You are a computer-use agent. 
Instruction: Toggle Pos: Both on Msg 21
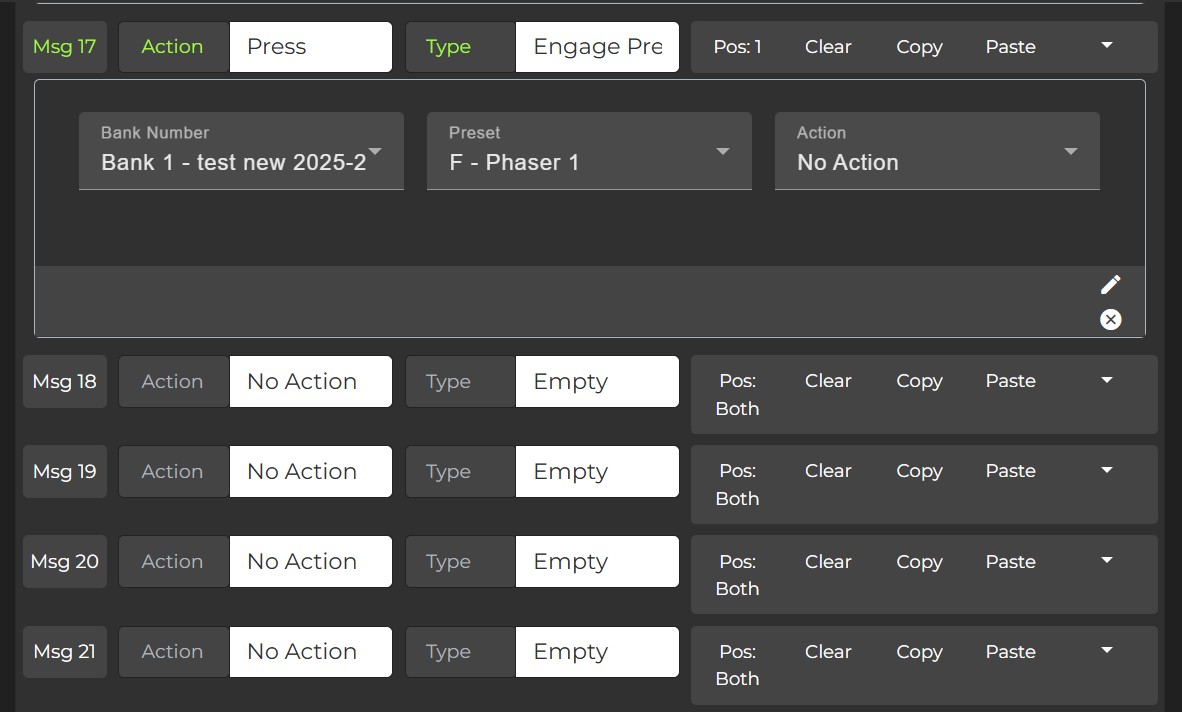tap(737, 664)
